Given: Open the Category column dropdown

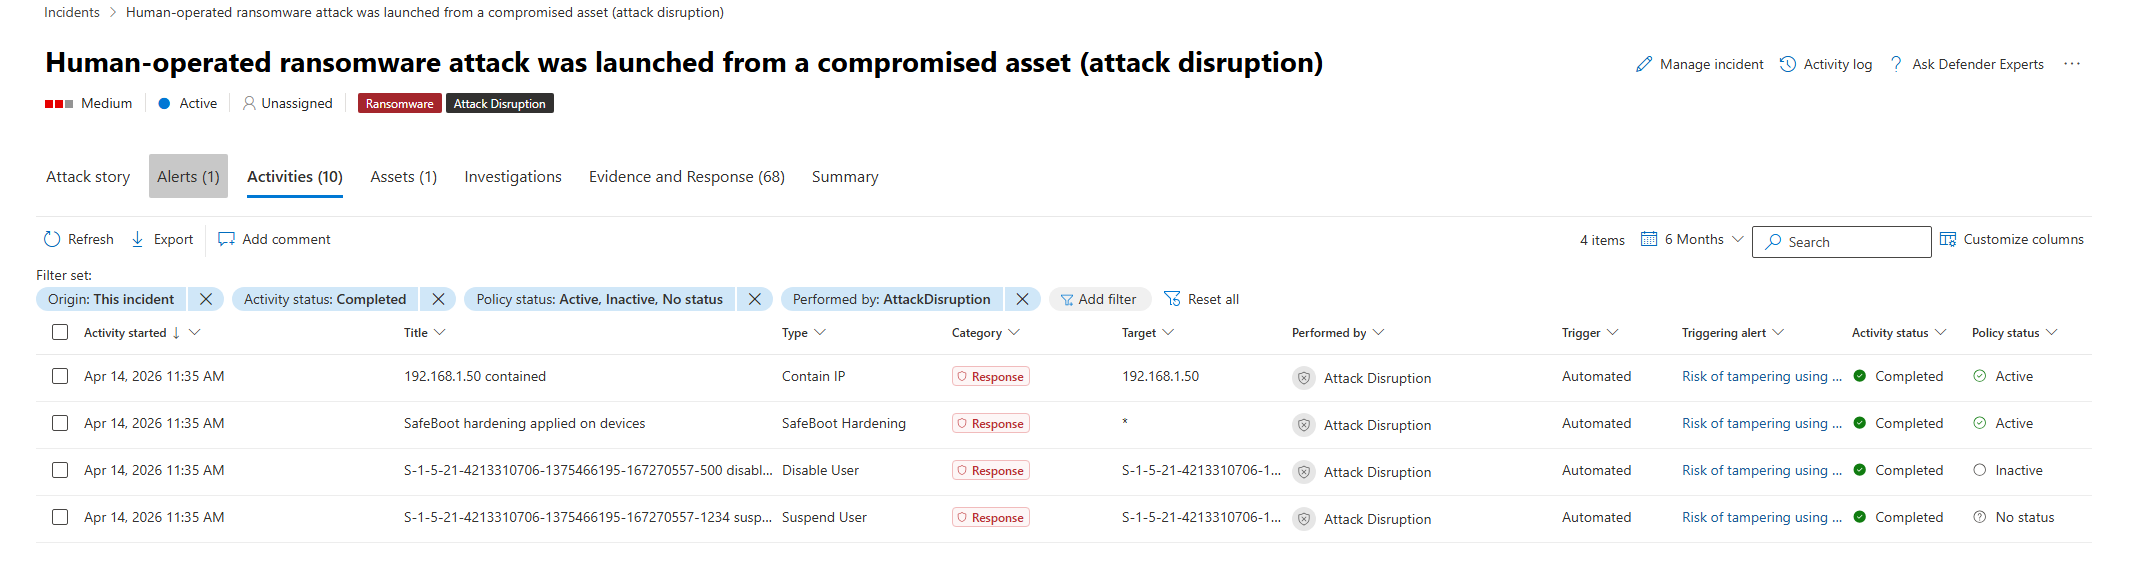Looking at the screenshot, I should (x=1014, y=332).
